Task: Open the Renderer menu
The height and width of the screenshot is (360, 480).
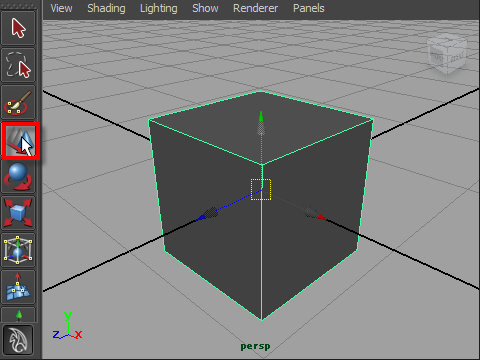Action: [x=255, y=8]
